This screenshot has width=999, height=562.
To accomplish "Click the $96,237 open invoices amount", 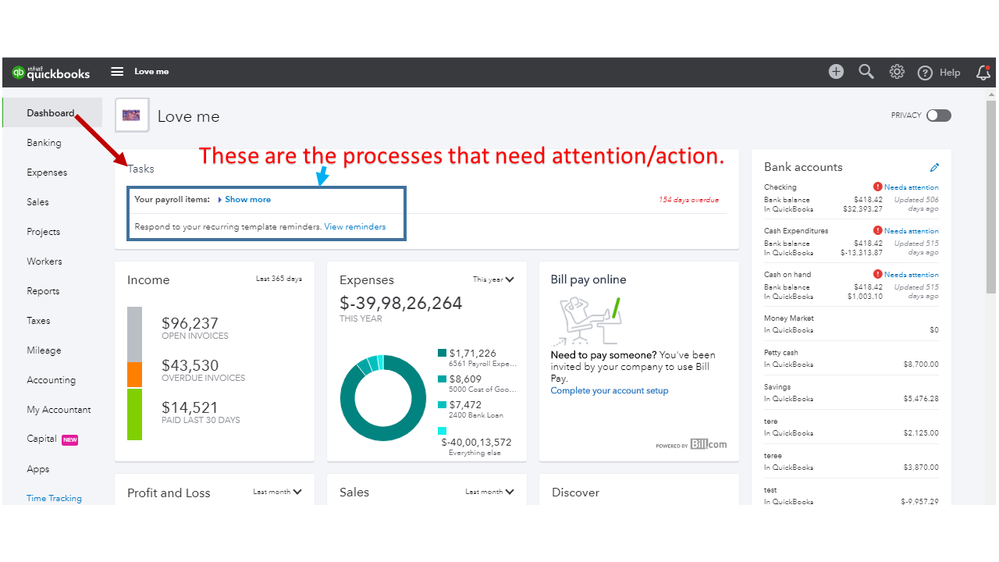I will coord(190,323).
